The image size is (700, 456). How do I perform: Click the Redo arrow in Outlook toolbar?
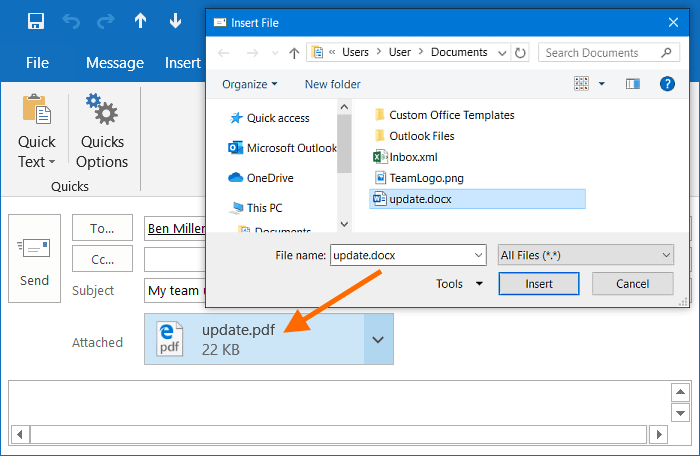coord(106,21)
